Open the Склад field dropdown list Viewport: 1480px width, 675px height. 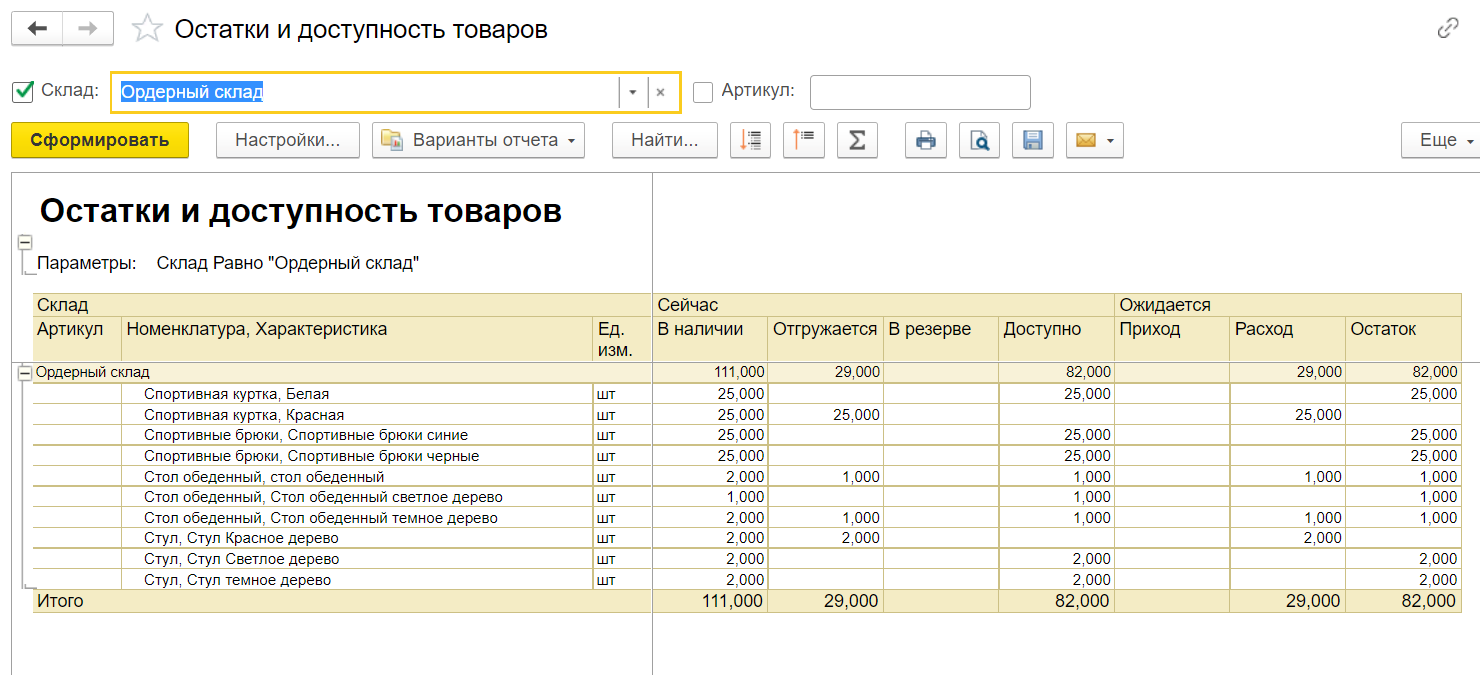(x=632, y=92)
